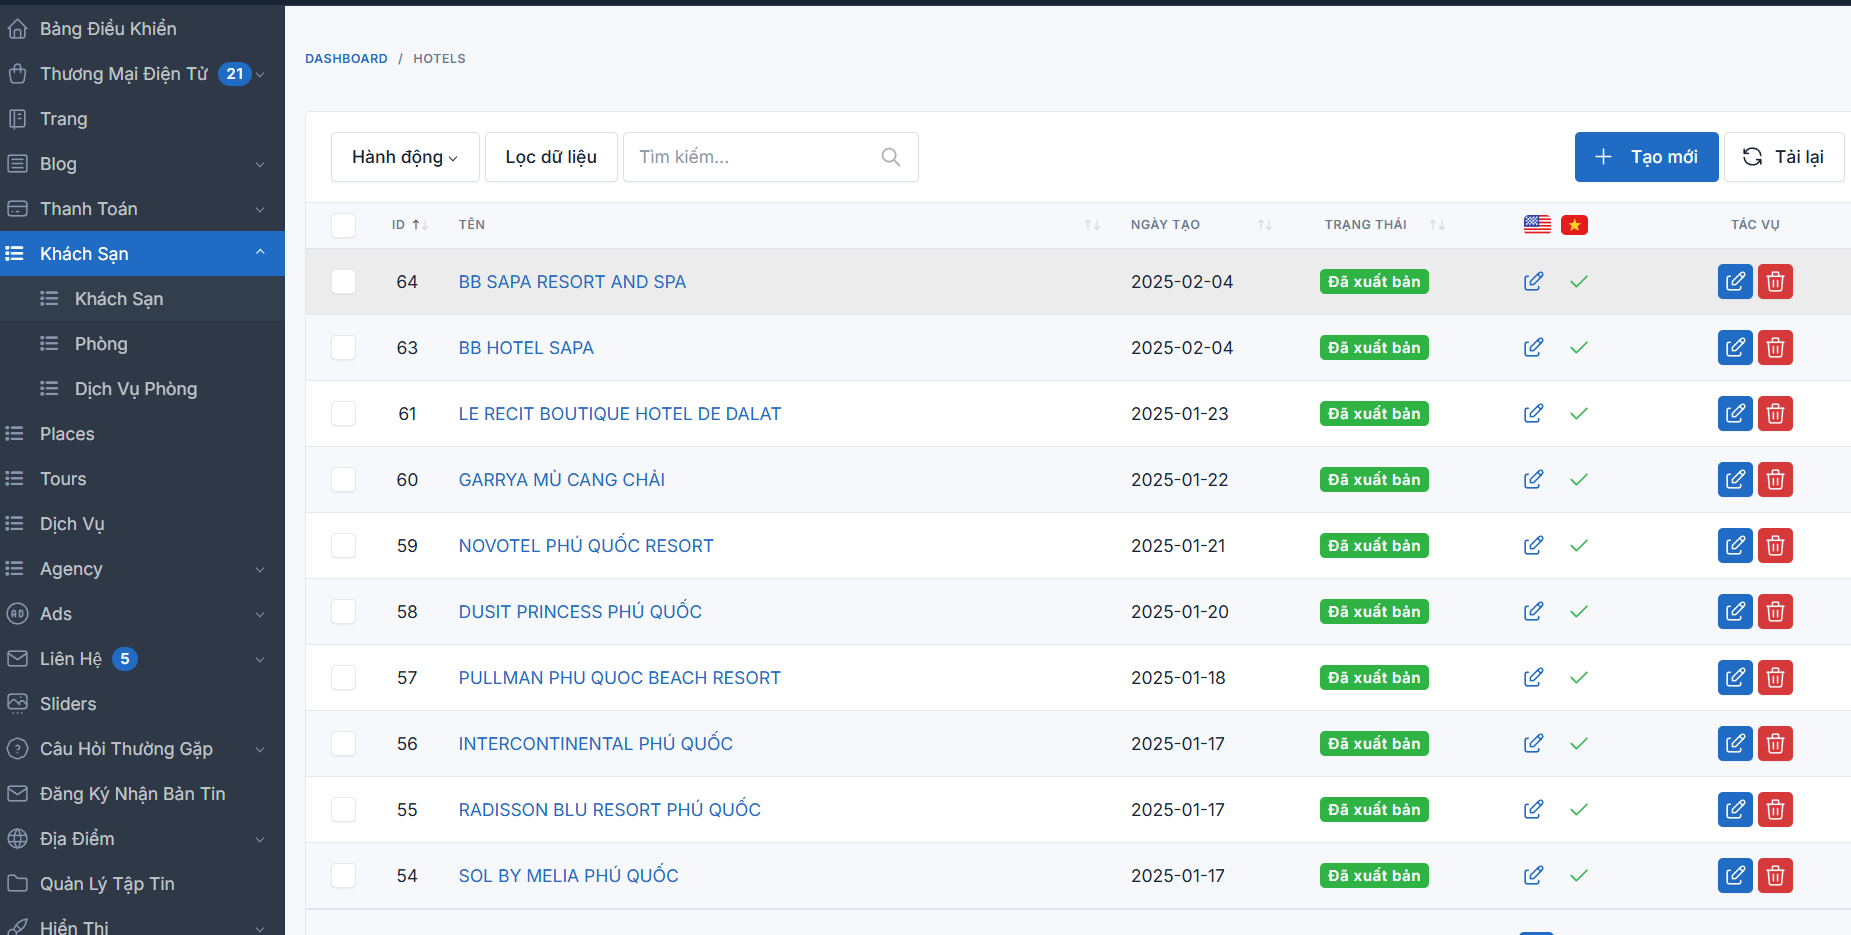
Task: Select row checkbox for hotel ID 60
Action: pyautogui.click(x=343, y=480)
